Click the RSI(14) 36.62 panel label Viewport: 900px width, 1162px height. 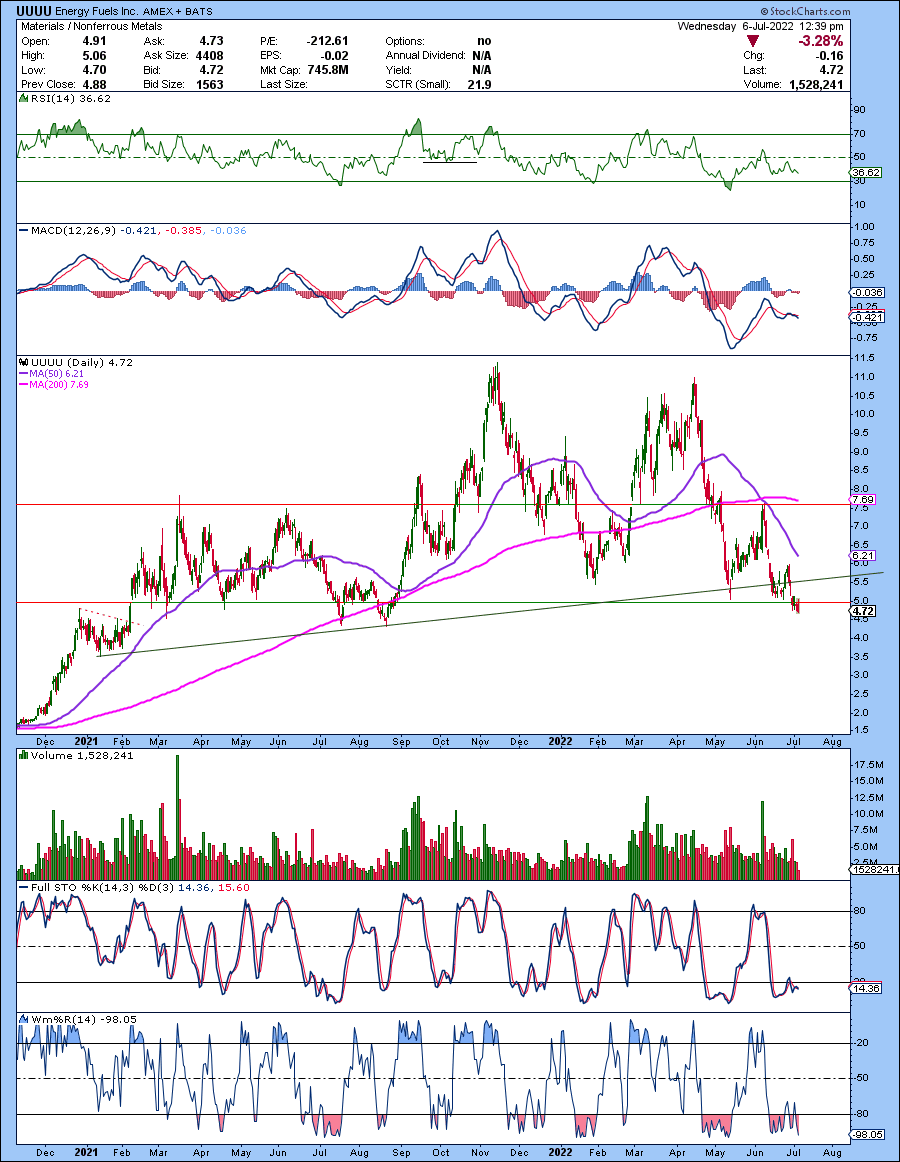coord(70,99)
